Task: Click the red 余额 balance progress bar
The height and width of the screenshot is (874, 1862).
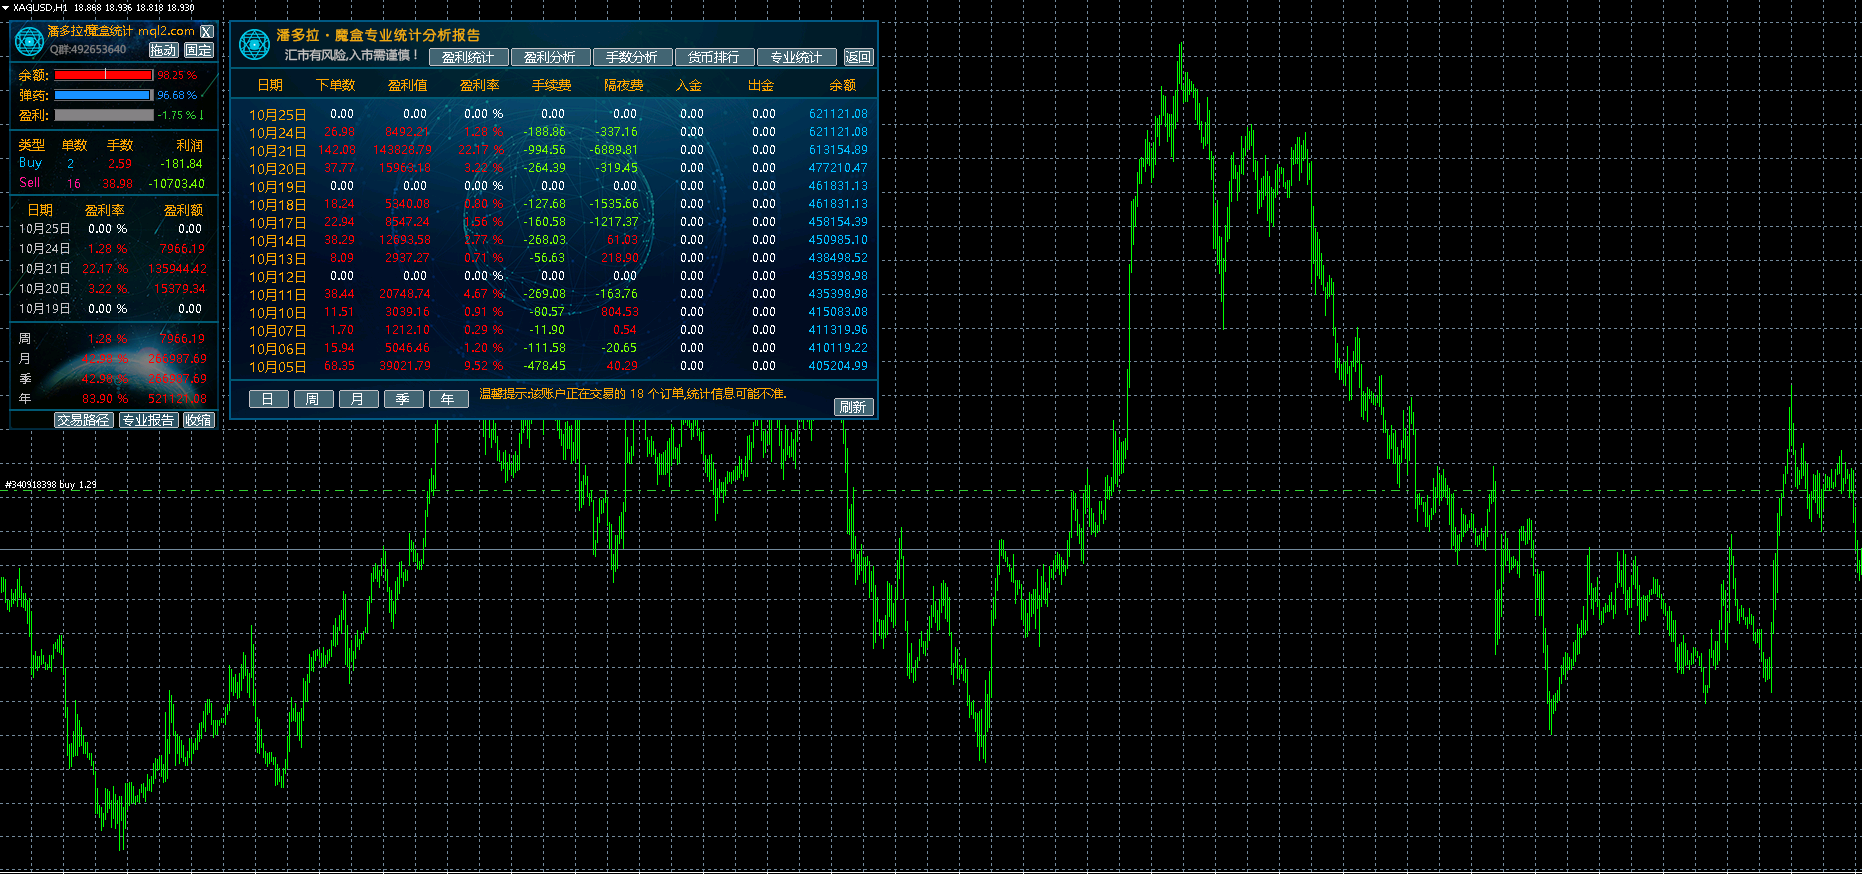Action: (x=104, y=75)
